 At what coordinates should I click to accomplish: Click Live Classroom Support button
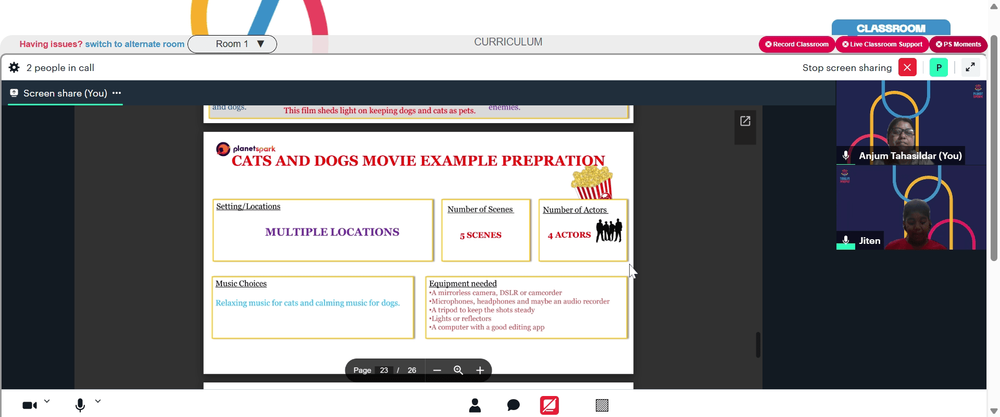(x=882, y=45)
